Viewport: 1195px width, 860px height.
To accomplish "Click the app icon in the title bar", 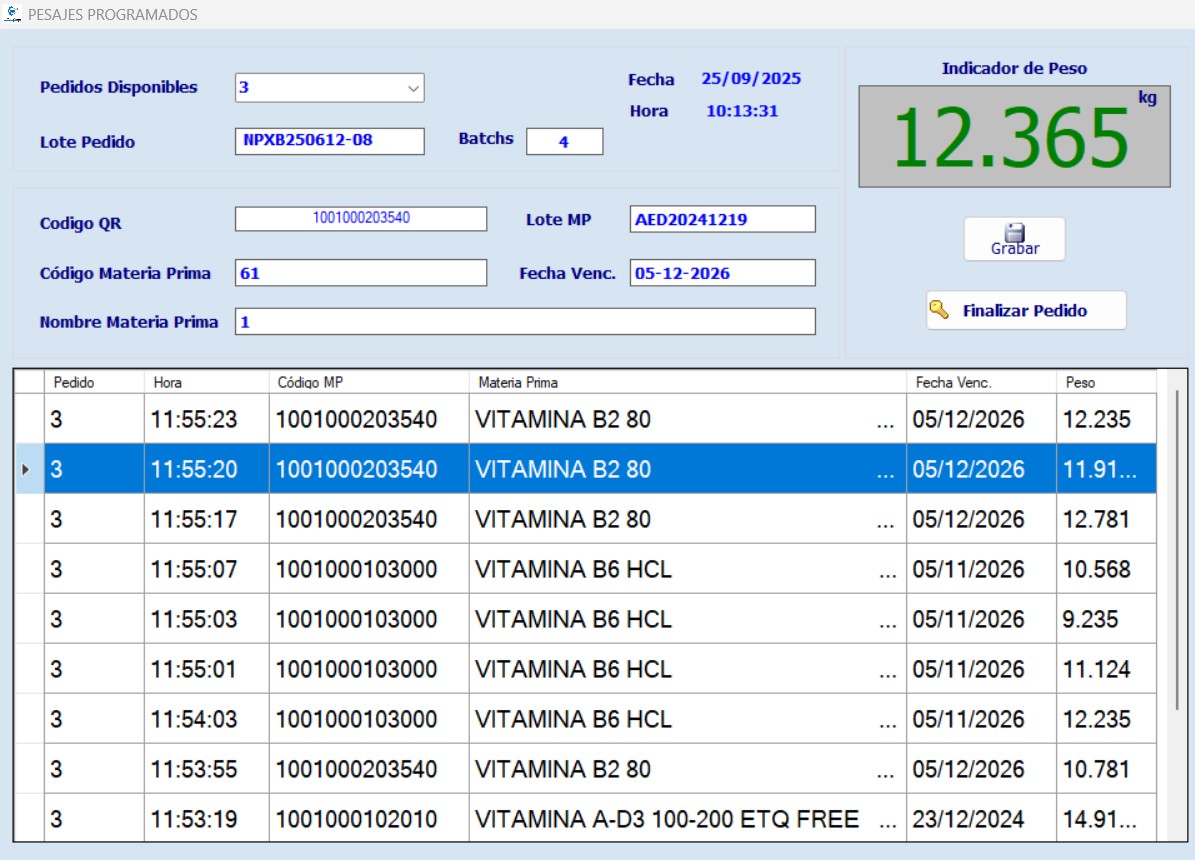I will coord(12,14).
